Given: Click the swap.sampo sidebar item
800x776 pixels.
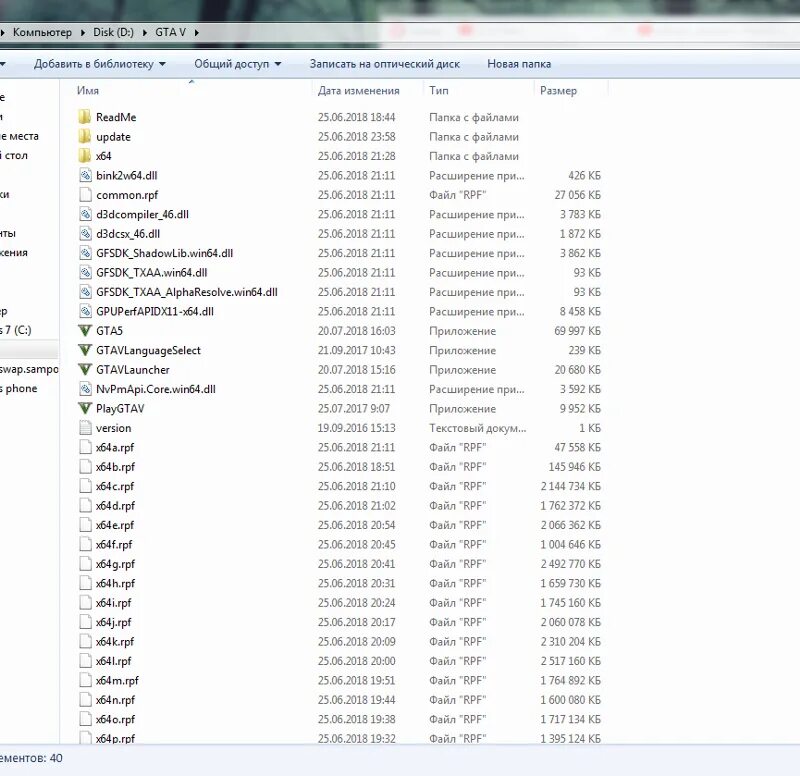Looking at the screenshot, I should (x=29, y=369).
